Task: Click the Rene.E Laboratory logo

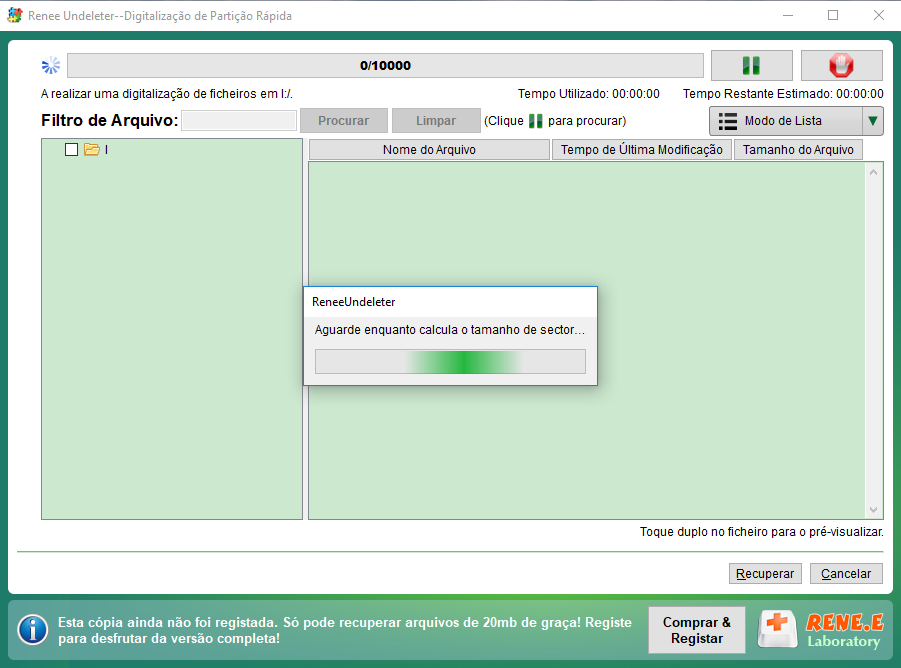Action: point(821,630)
